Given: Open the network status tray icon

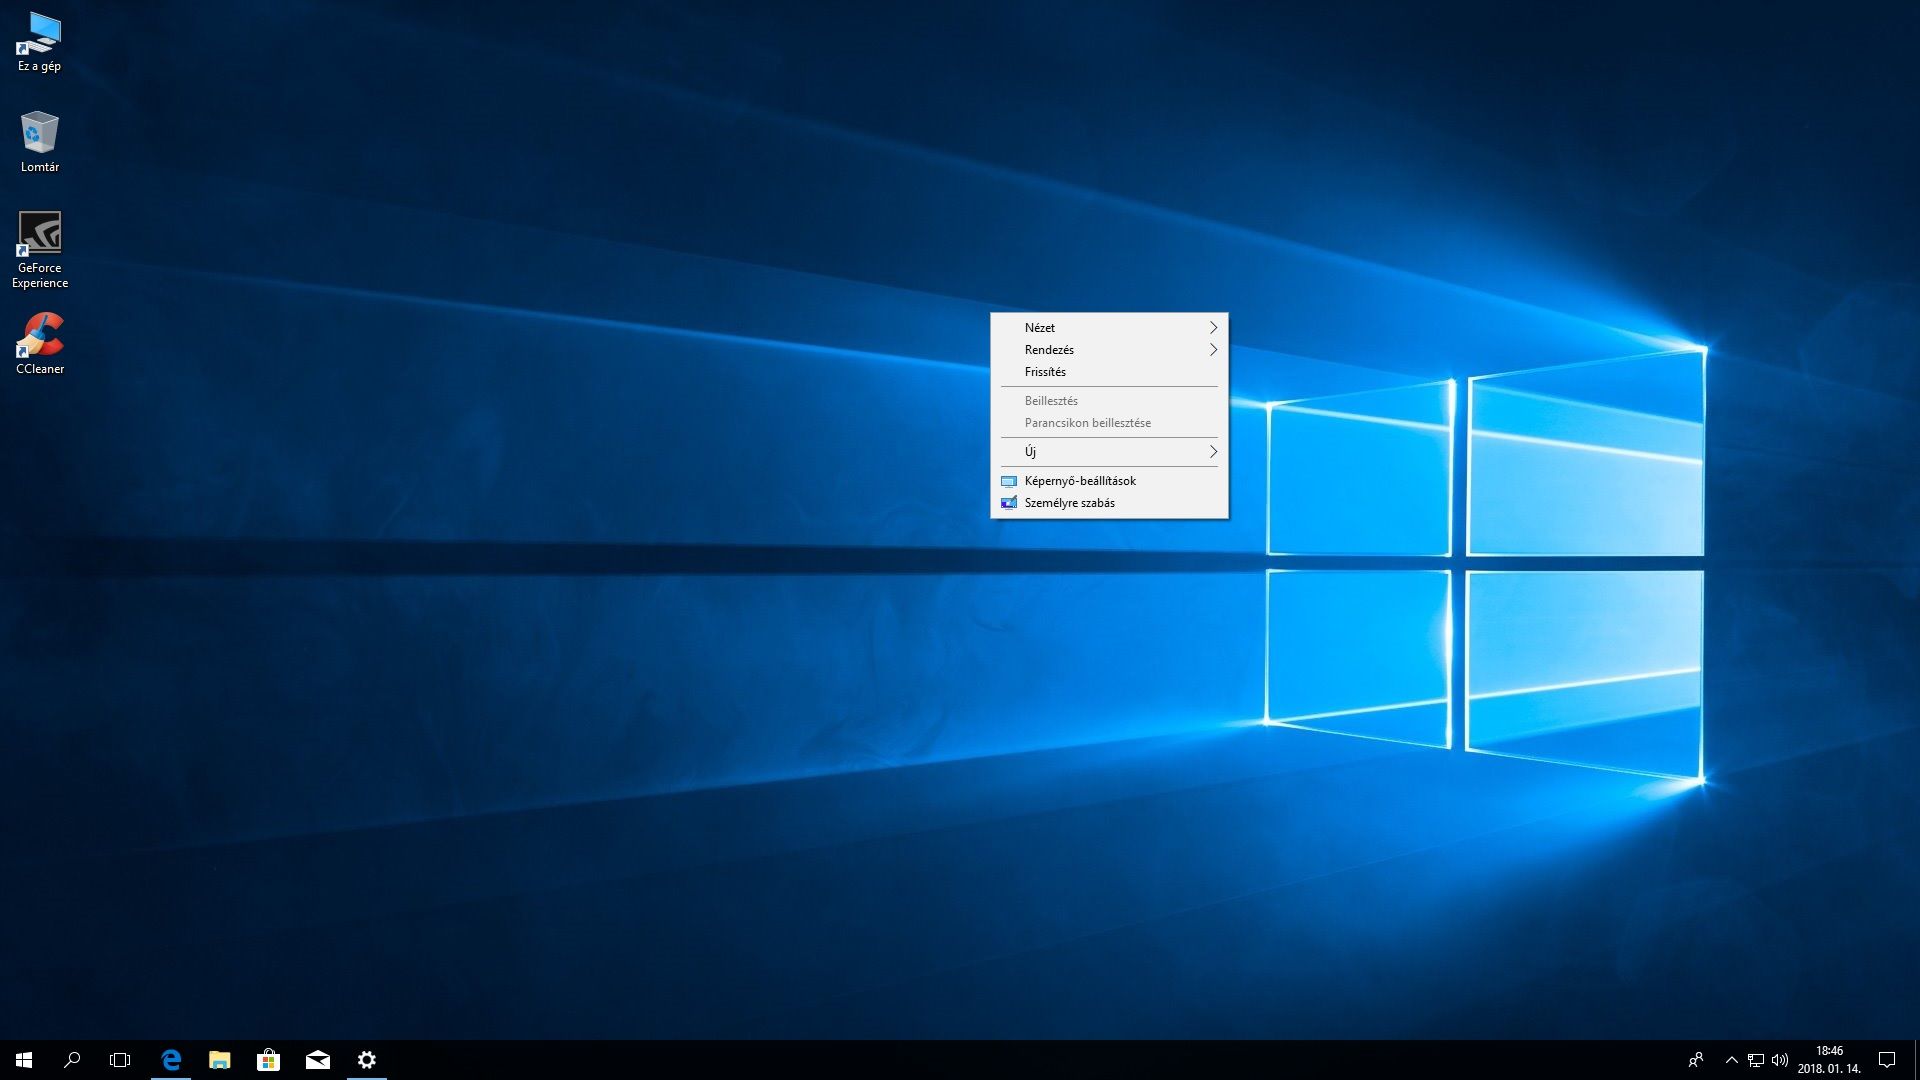Looking at the screenshot, I should click(1756, 1060).
